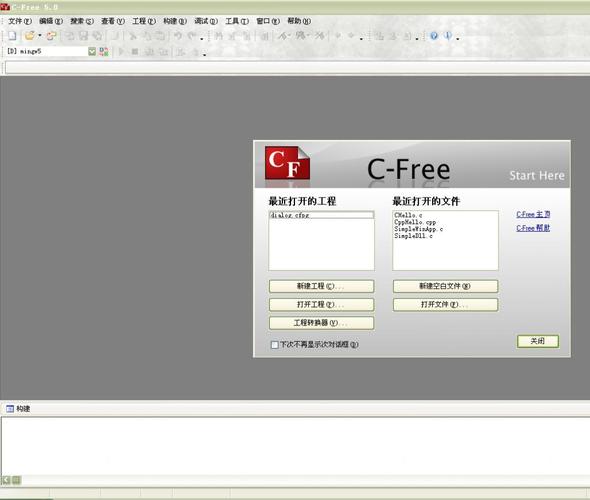Click the blue question mark help icon
Viewport: 590px width, 500px height.
[434, 36]
